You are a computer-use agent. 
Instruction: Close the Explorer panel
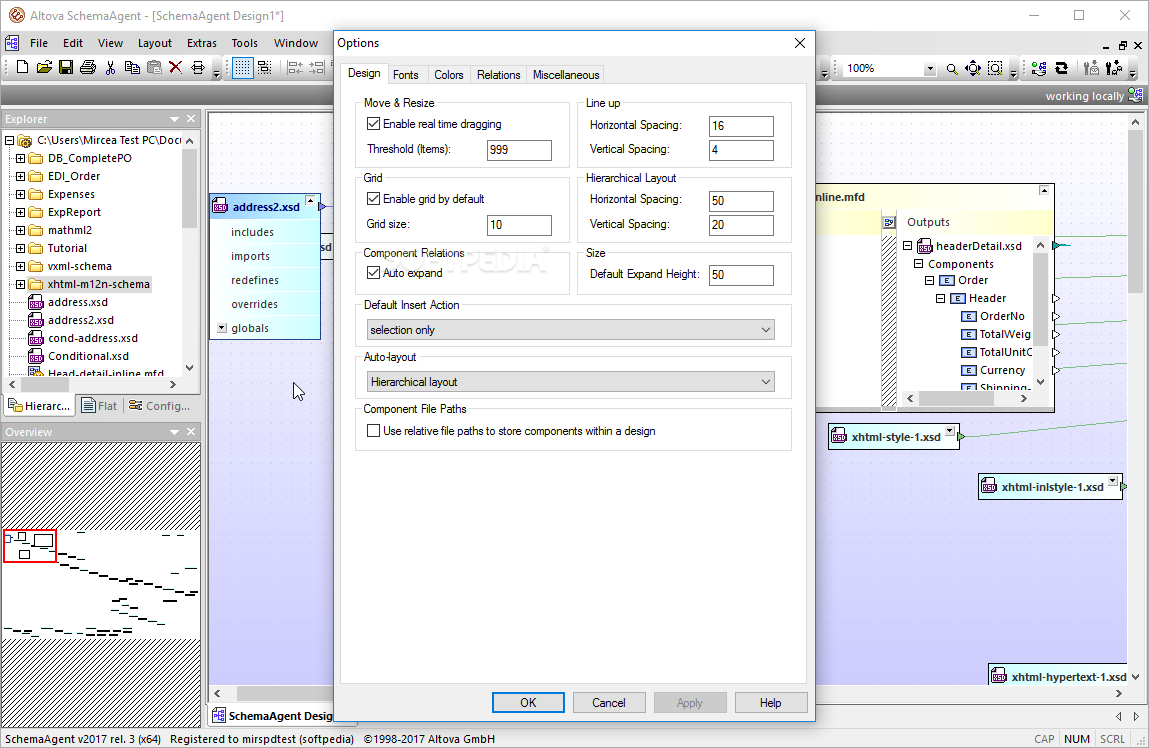click(x=191, y=119)
